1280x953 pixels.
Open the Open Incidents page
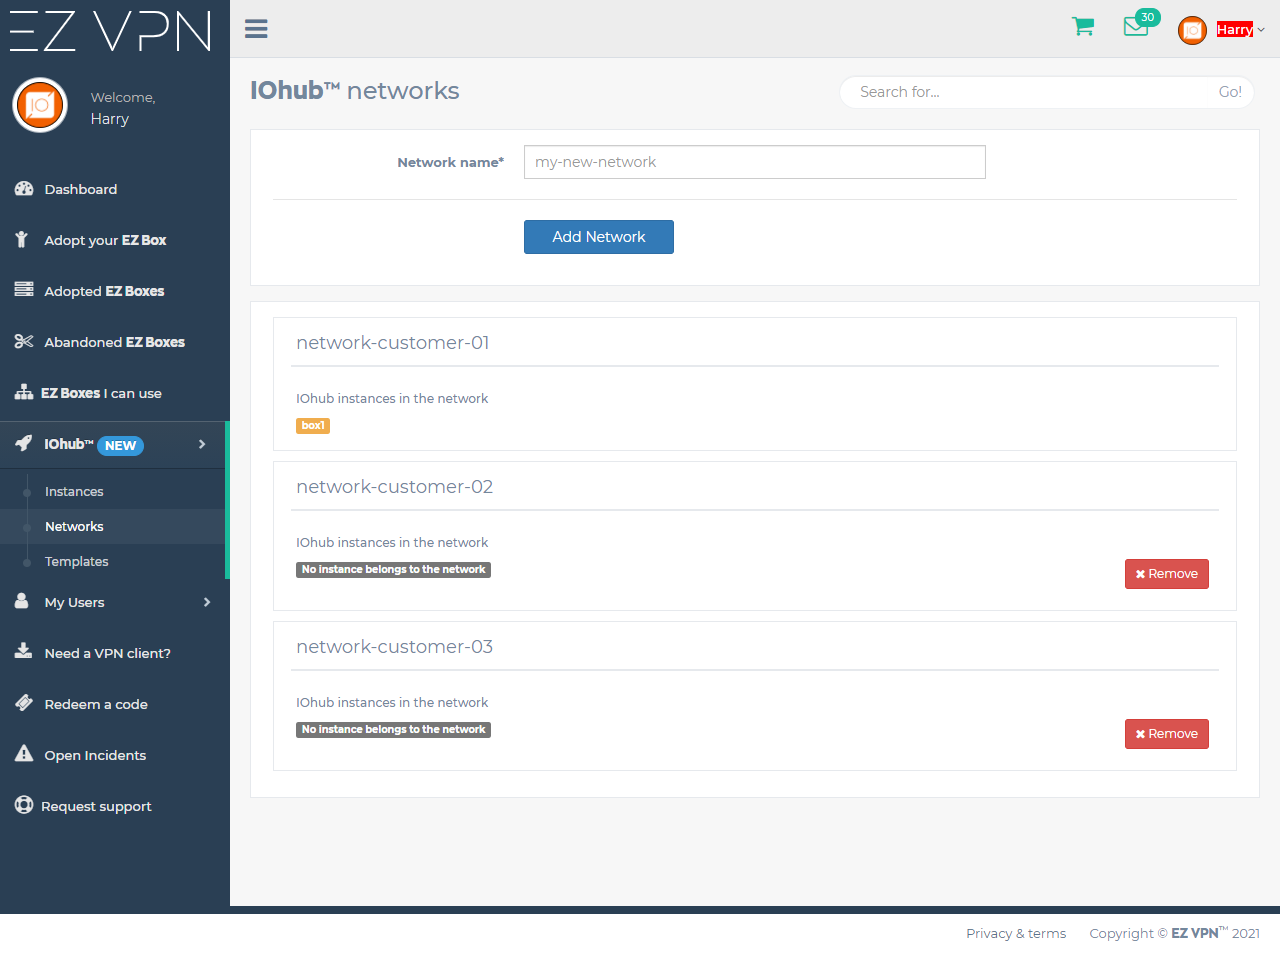tap(95, 755)
